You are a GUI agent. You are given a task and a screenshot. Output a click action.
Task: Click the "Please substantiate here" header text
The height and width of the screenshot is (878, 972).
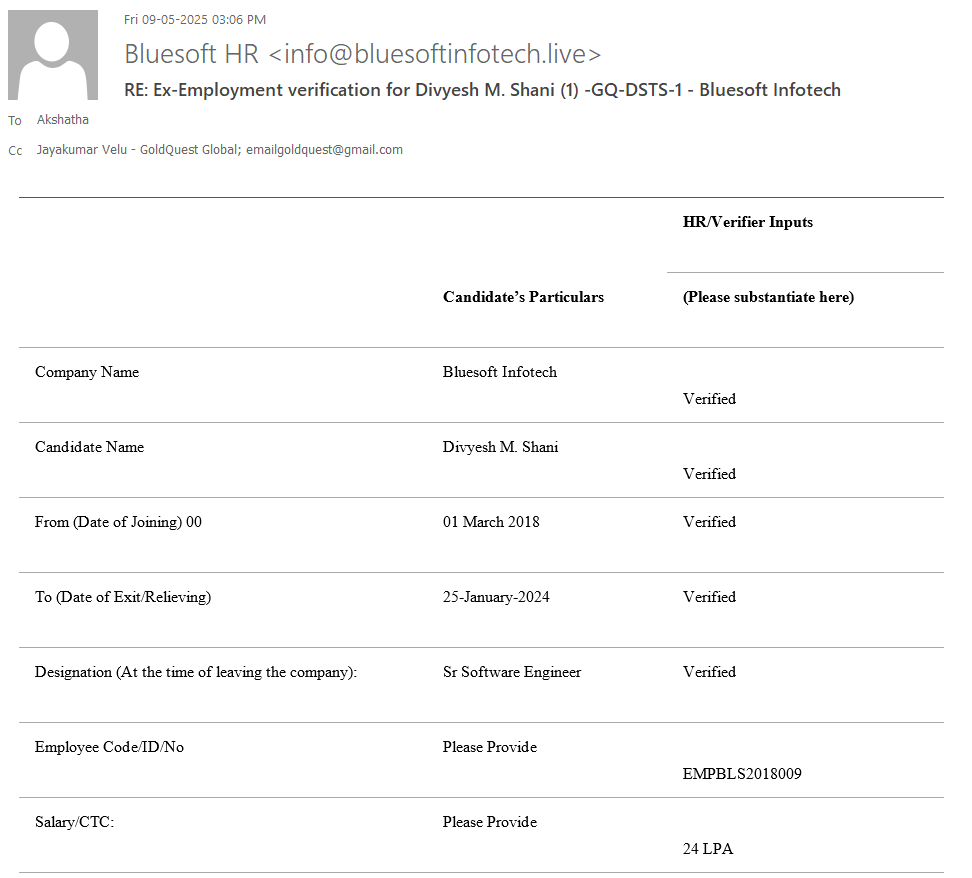pos(768,297)
